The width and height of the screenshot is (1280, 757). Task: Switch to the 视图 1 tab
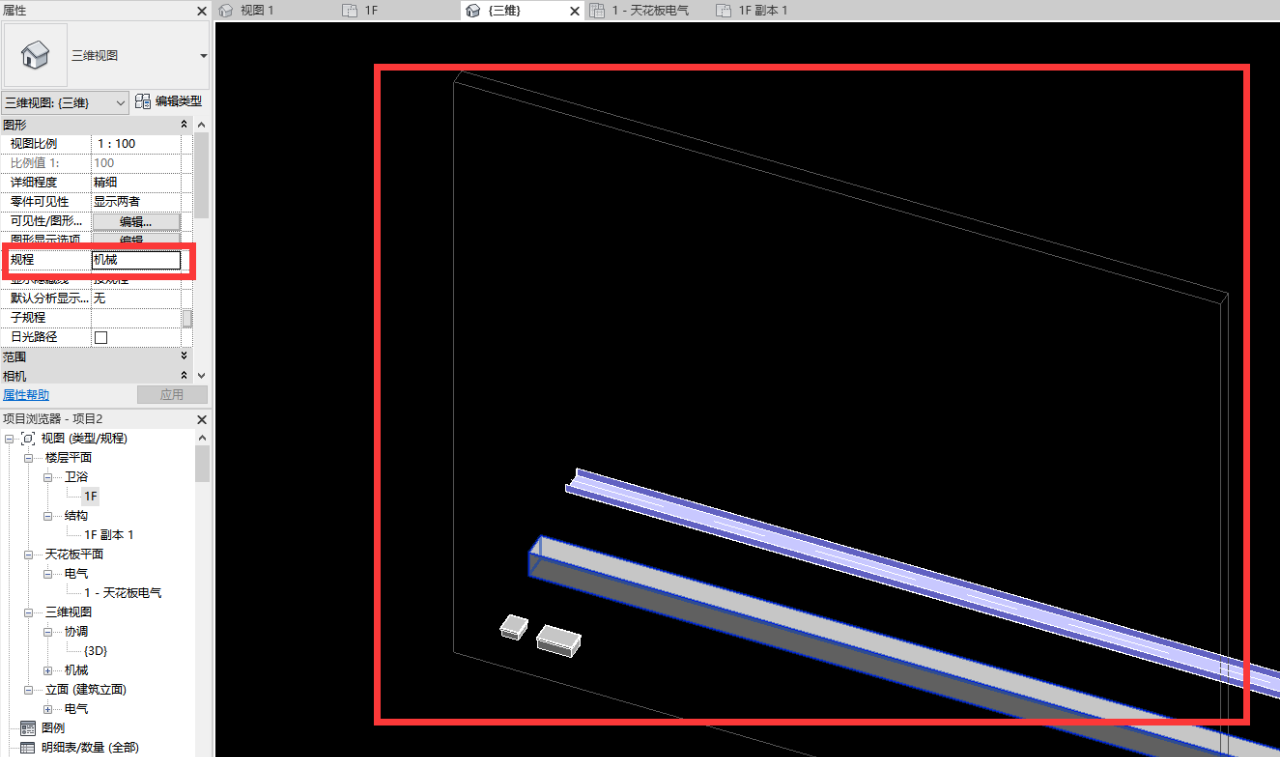(257, 10)
